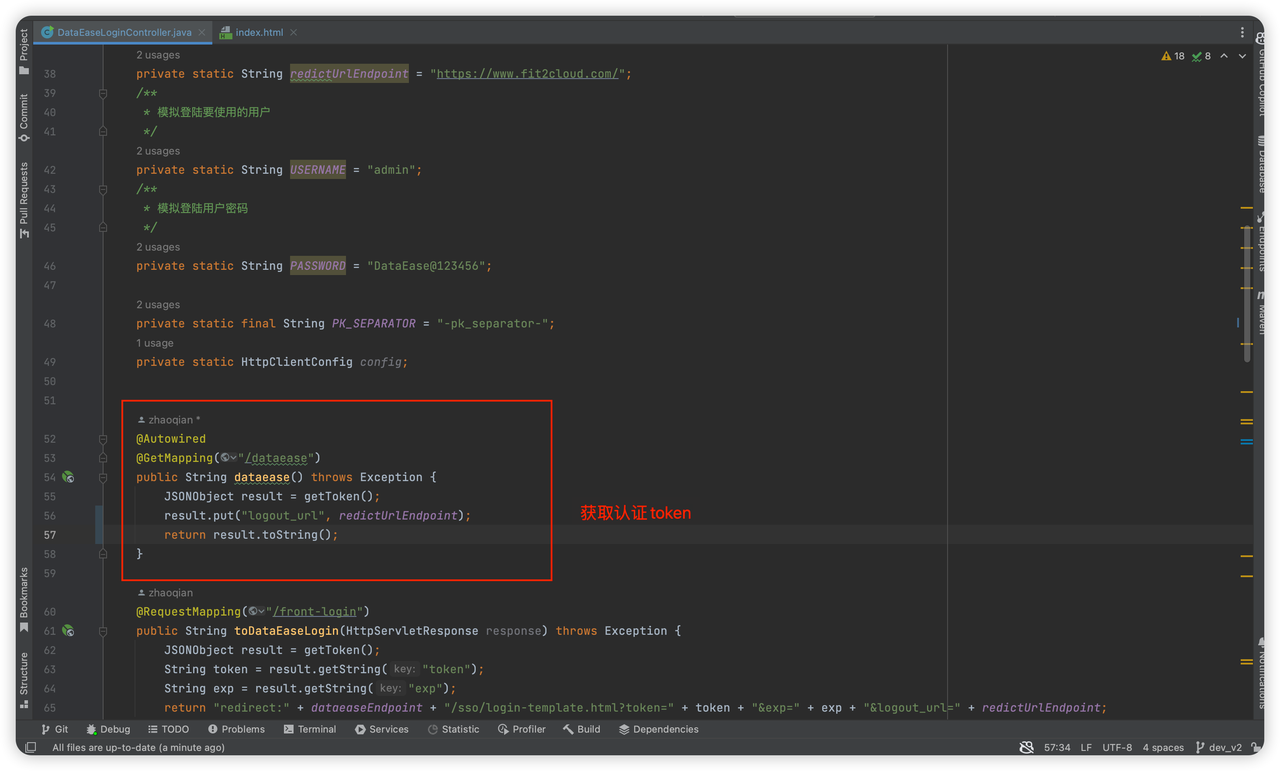
Task: Click the https://www.fit2cloud.com/ link
Action: tap(527, 74)
